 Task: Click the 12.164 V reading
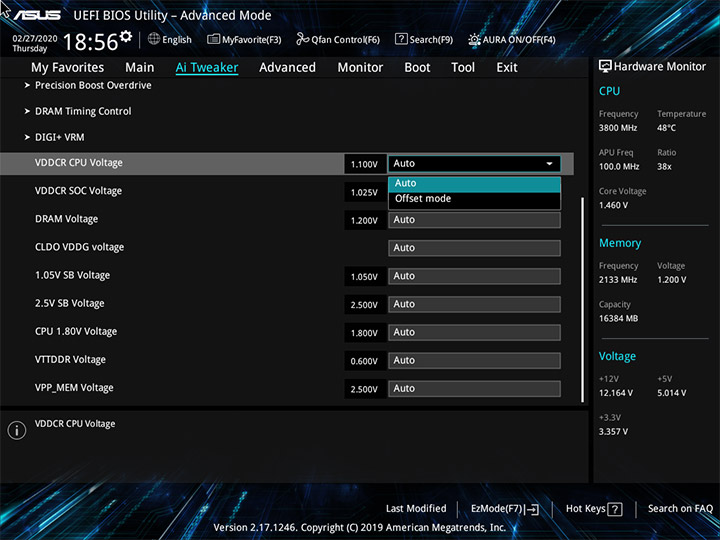point(616,393)
